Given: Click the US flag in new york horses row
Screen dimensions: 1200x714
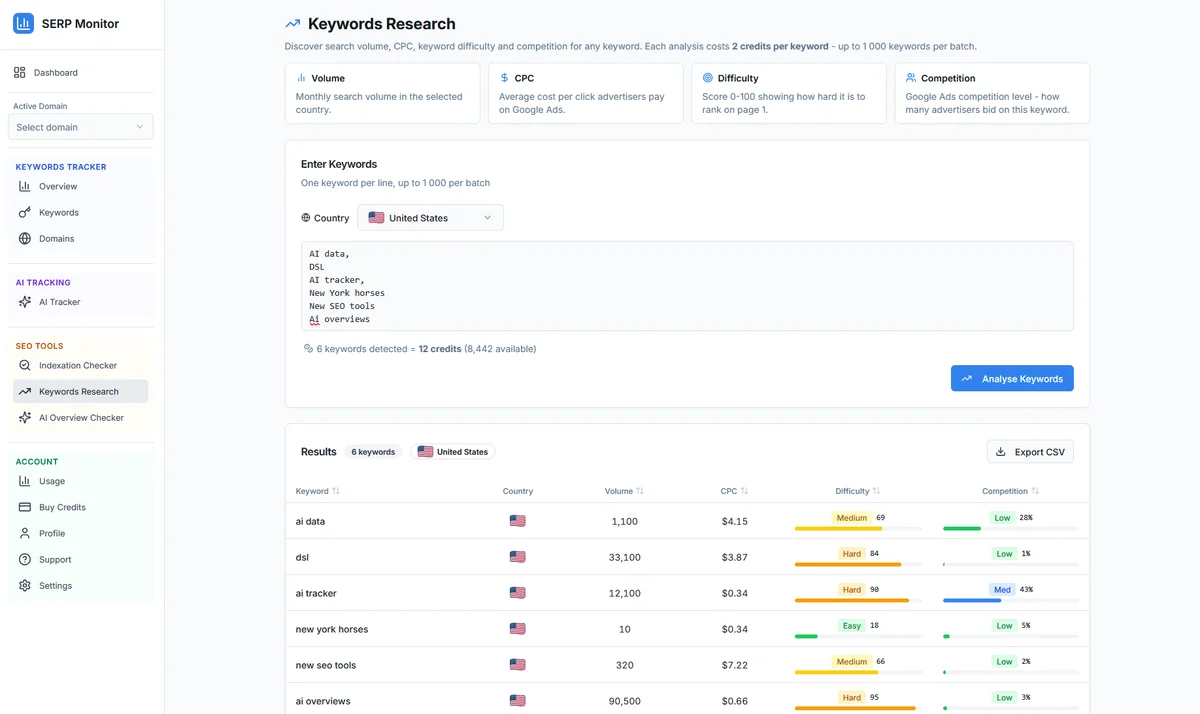Looking at the screenshot, I should tap(517, 629).
